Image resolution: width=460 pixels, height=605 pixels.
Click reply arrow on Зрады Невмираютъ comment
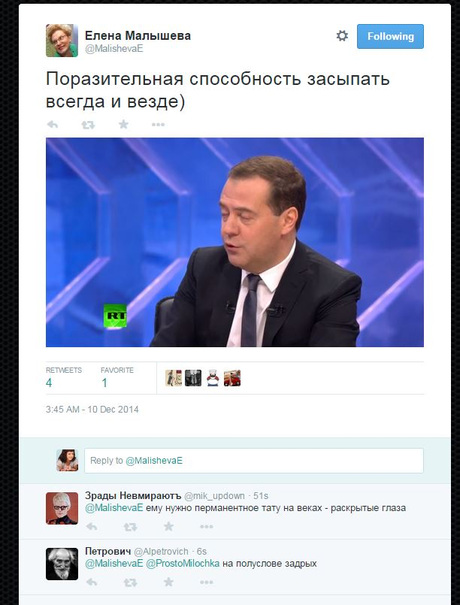pos(91,527)
